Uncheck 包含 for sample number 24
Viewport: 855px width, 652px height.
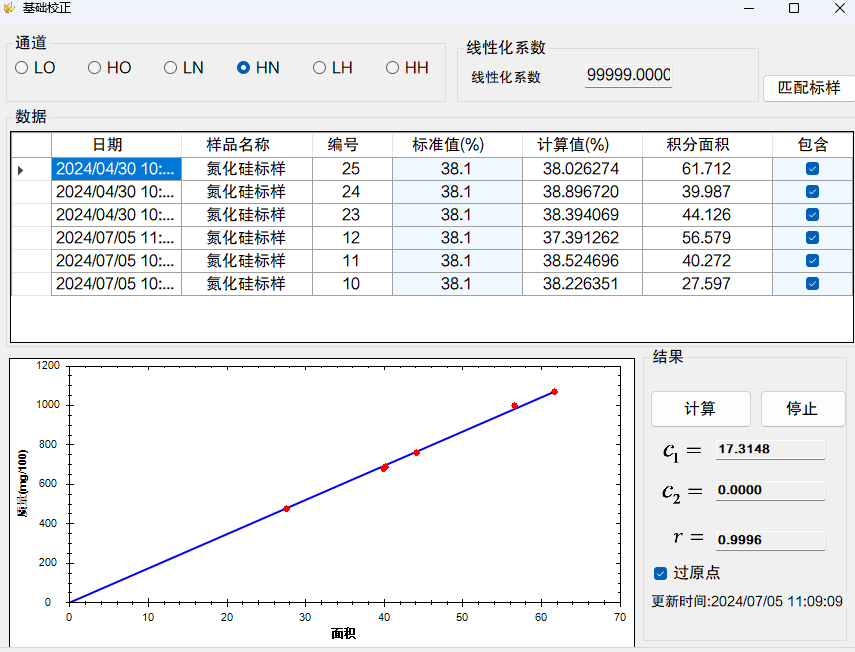click(812, 191)
